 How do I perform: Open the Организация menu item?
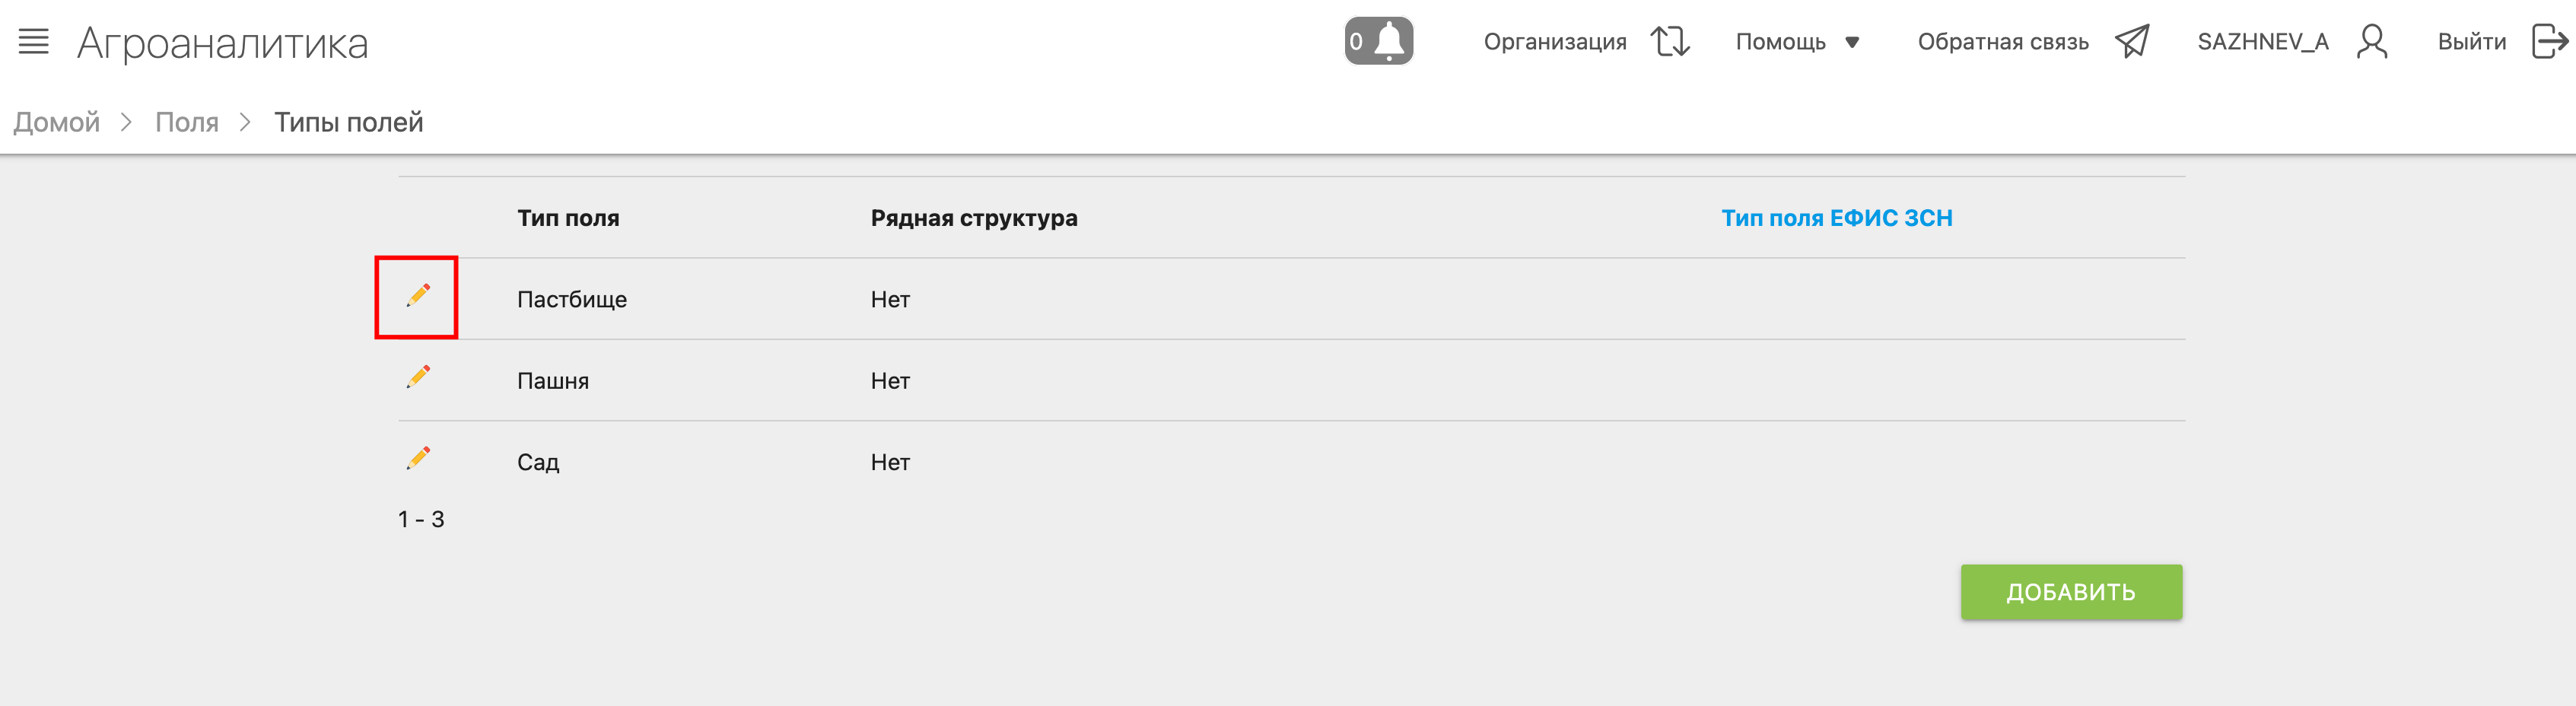click(x=1554, y=42)
